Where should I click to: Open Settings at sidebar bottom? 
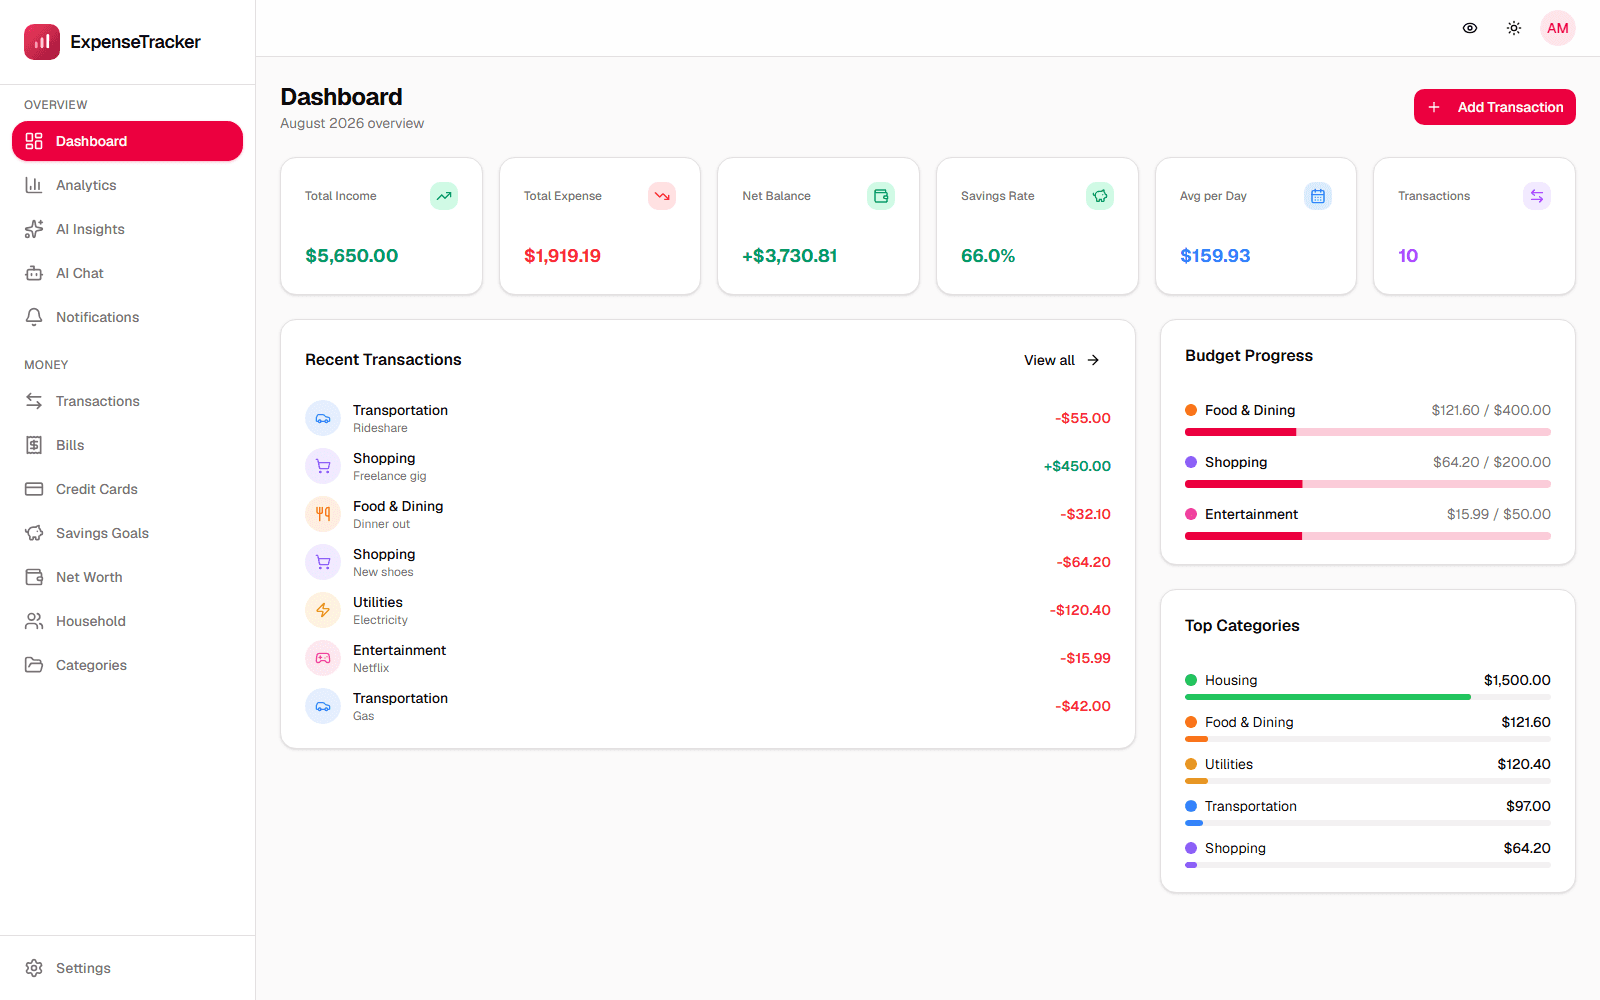click(127, 968)
